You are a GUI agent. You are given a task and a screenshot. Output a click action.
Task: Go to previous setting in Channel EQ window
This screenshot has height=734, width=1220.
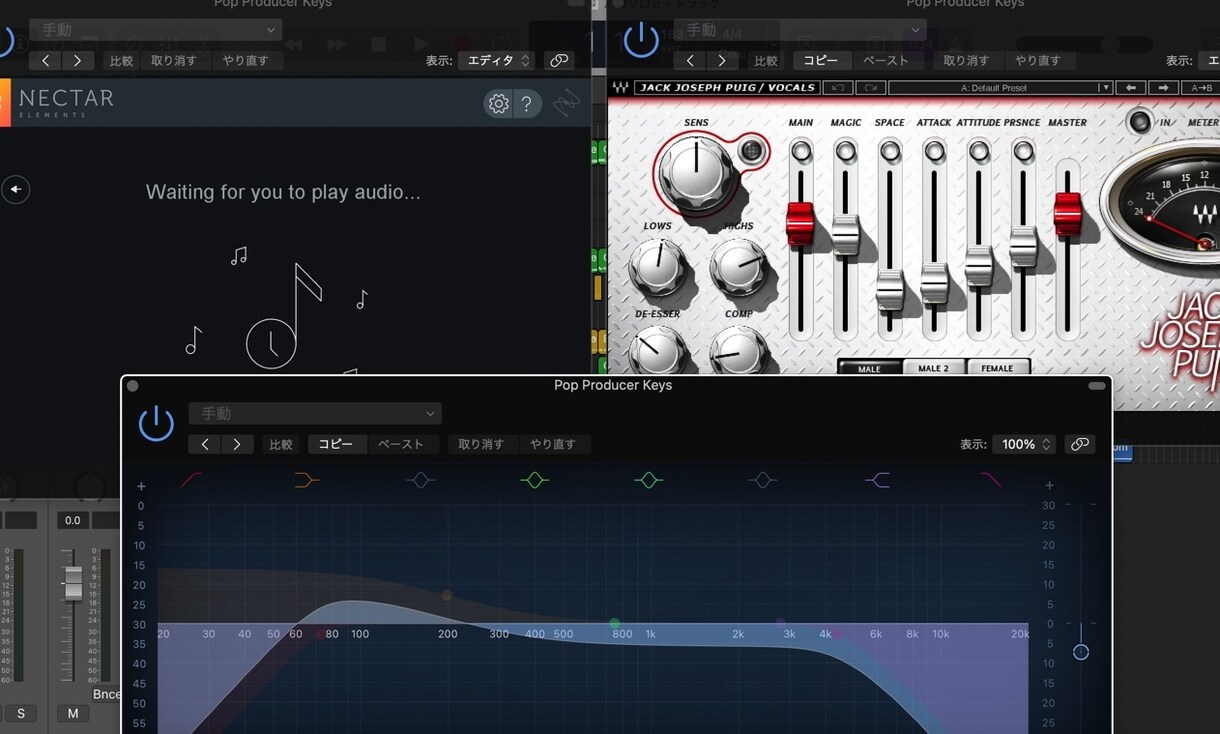tap(205, 444)
